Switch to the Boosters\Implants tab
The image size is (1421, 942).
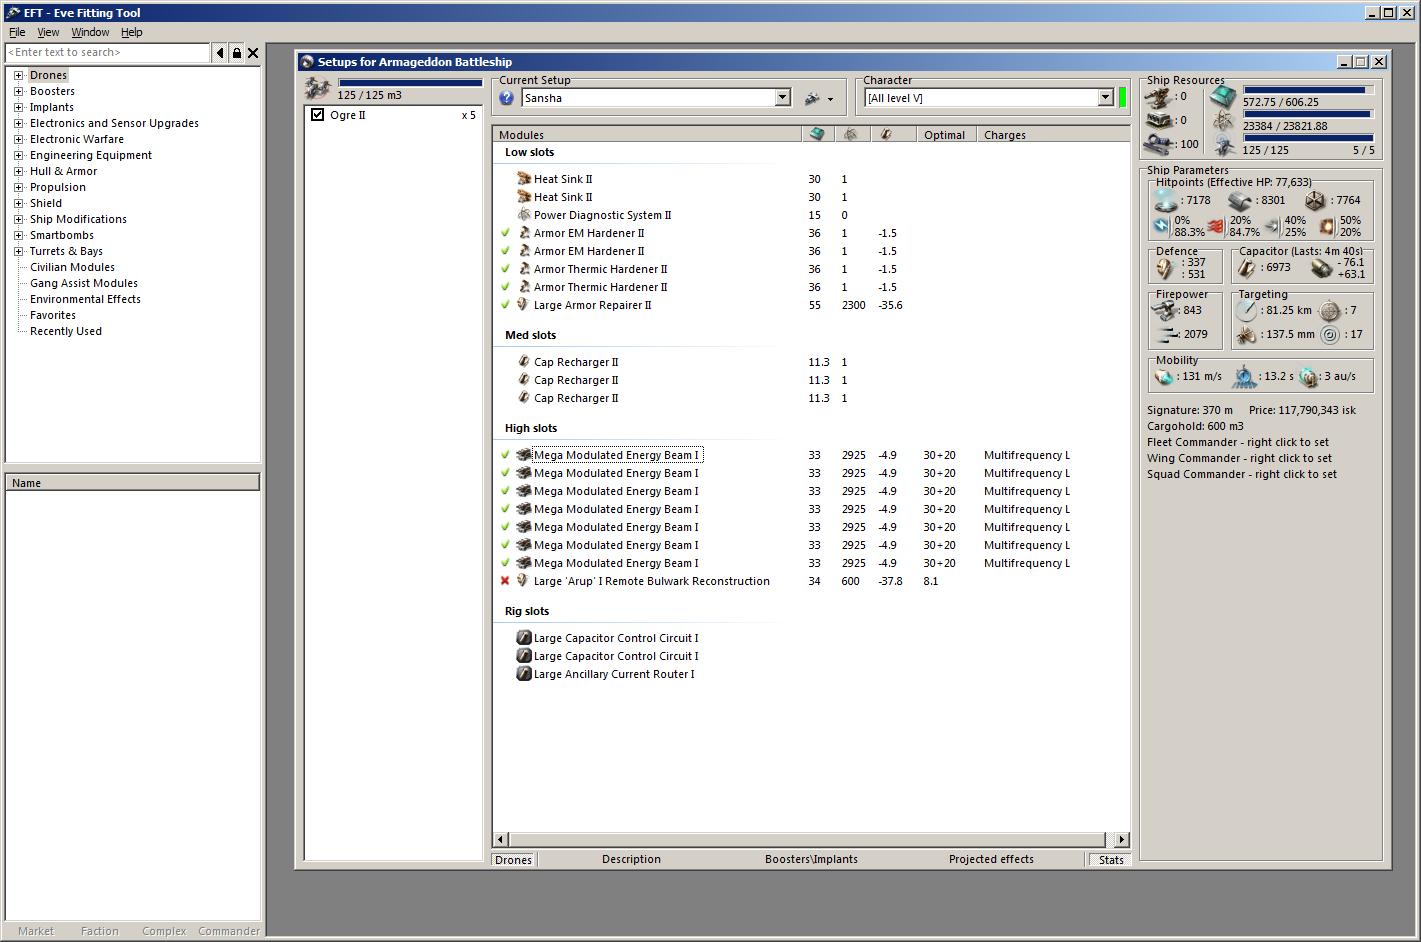[x=811, y=859]
